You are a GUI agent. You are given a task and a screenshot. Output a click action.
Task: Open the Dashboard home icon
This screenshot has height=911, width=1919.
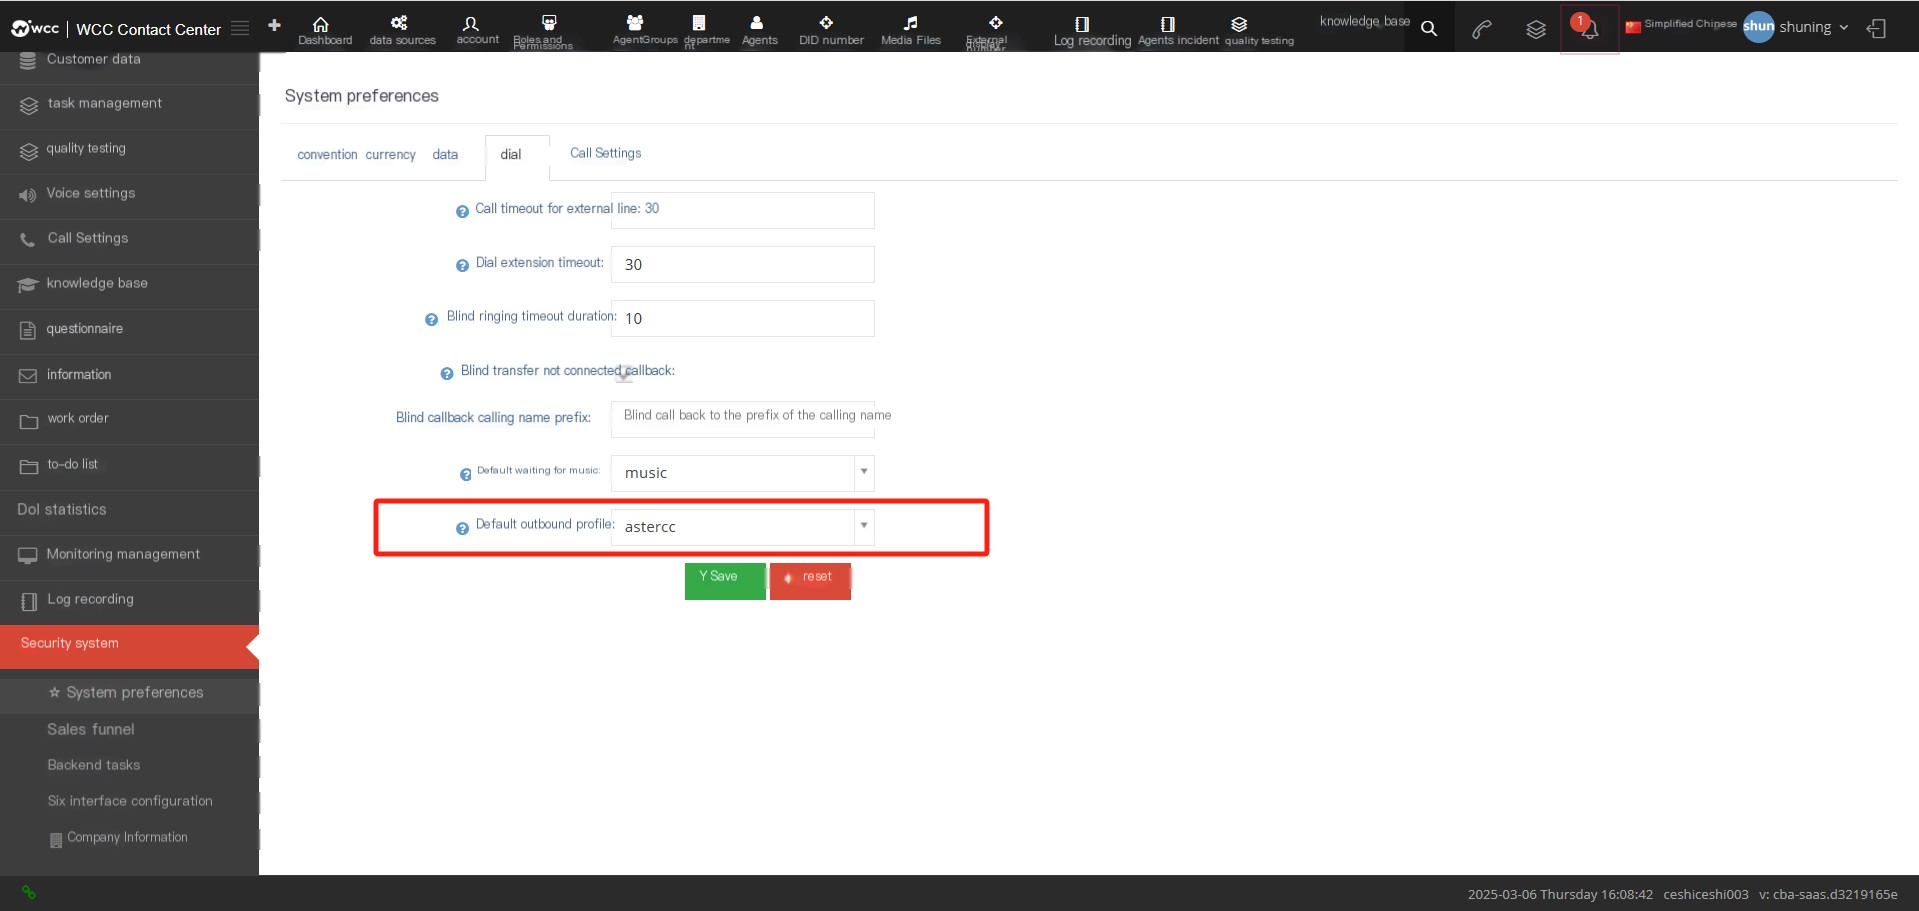pyautogui.click(x=321, y=25)
